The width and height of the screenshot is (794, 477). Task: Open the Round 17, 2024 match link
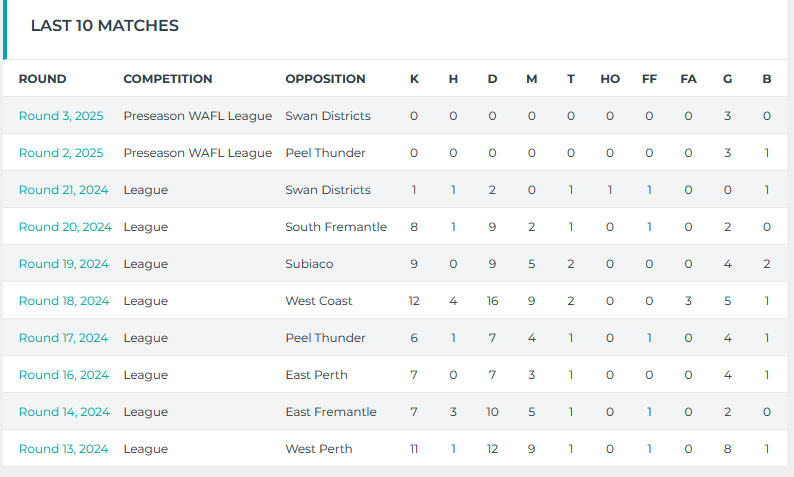coord(63,338)
